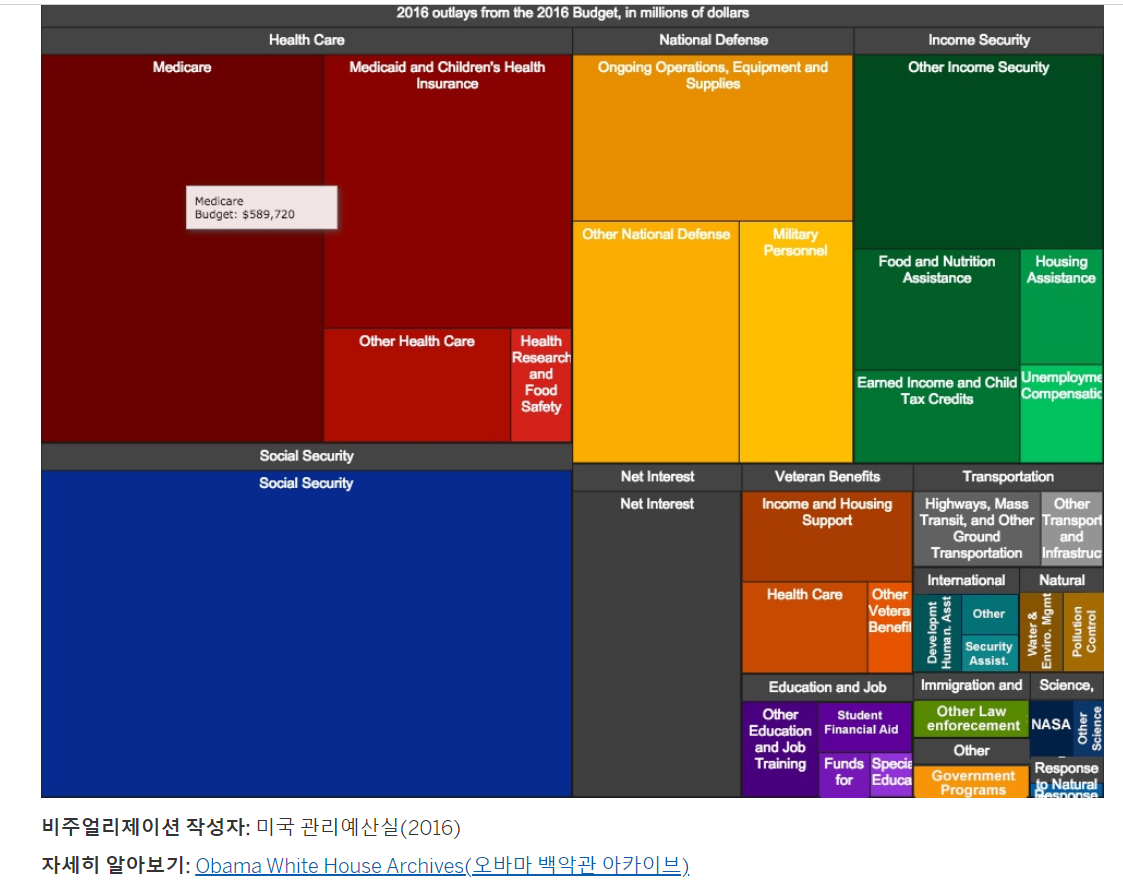Click the Transportation section header

pos(1010,476)
